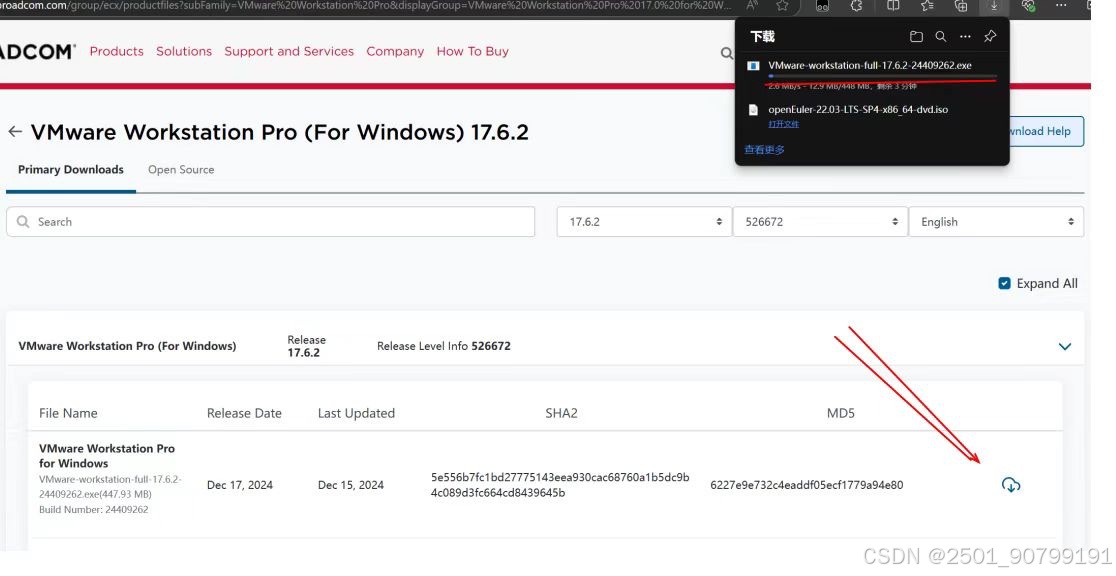
Task: Click the download icon for VMware Workstation Pro
Action: click(x=1011, y=485)
